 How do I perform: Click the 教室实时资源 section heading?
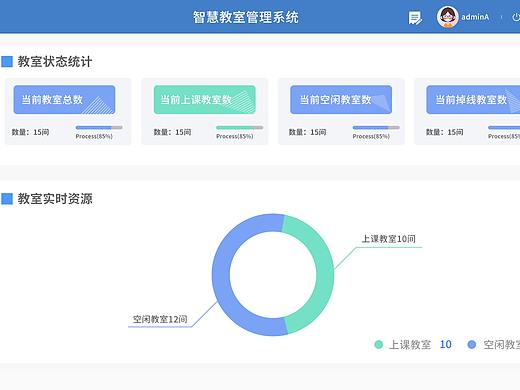coord(55,199)
